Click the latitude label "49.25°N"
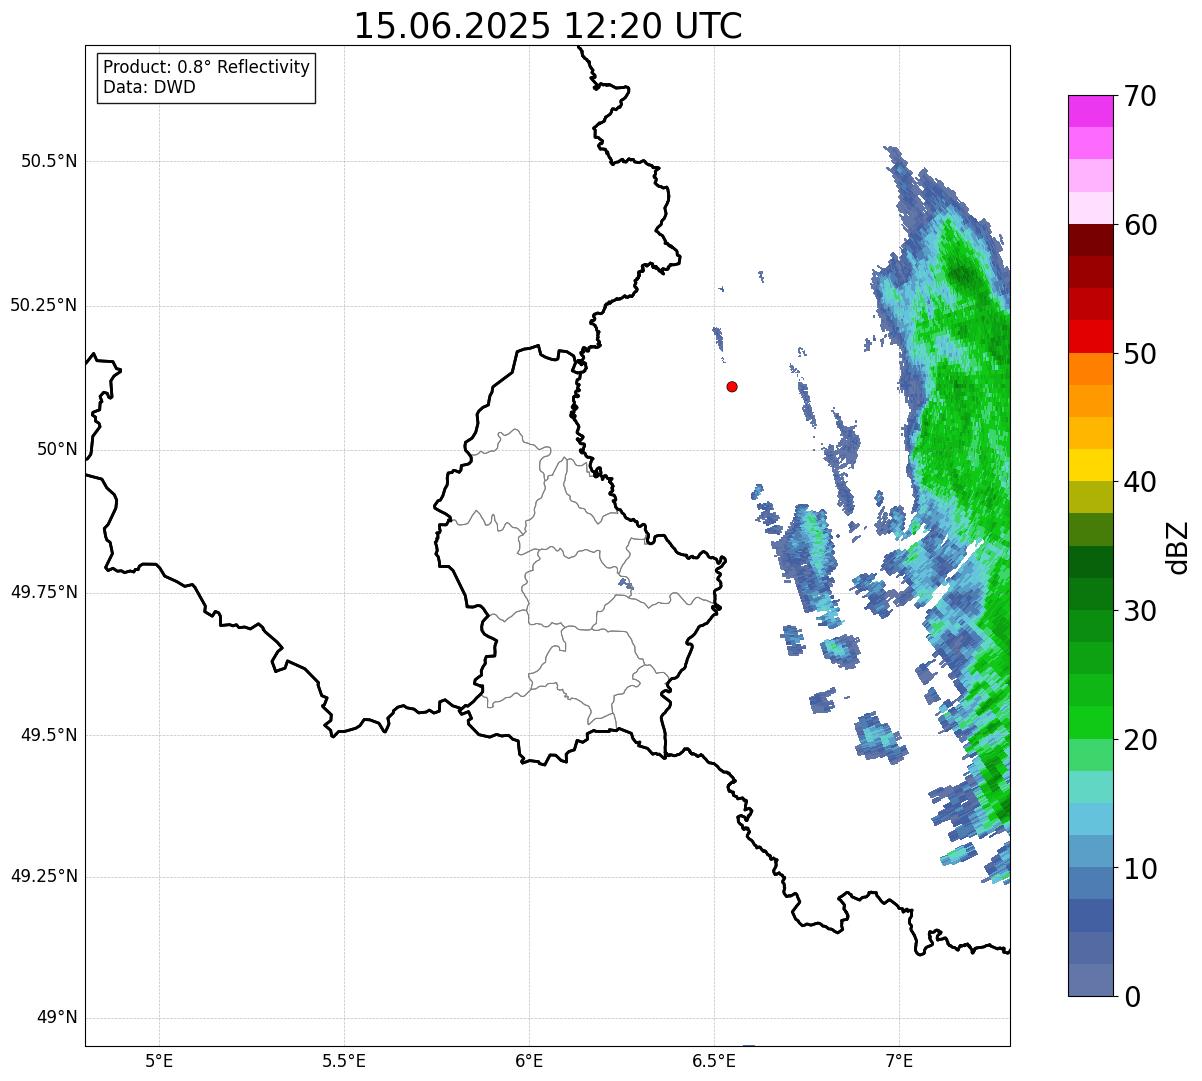 tap(44, 876)
